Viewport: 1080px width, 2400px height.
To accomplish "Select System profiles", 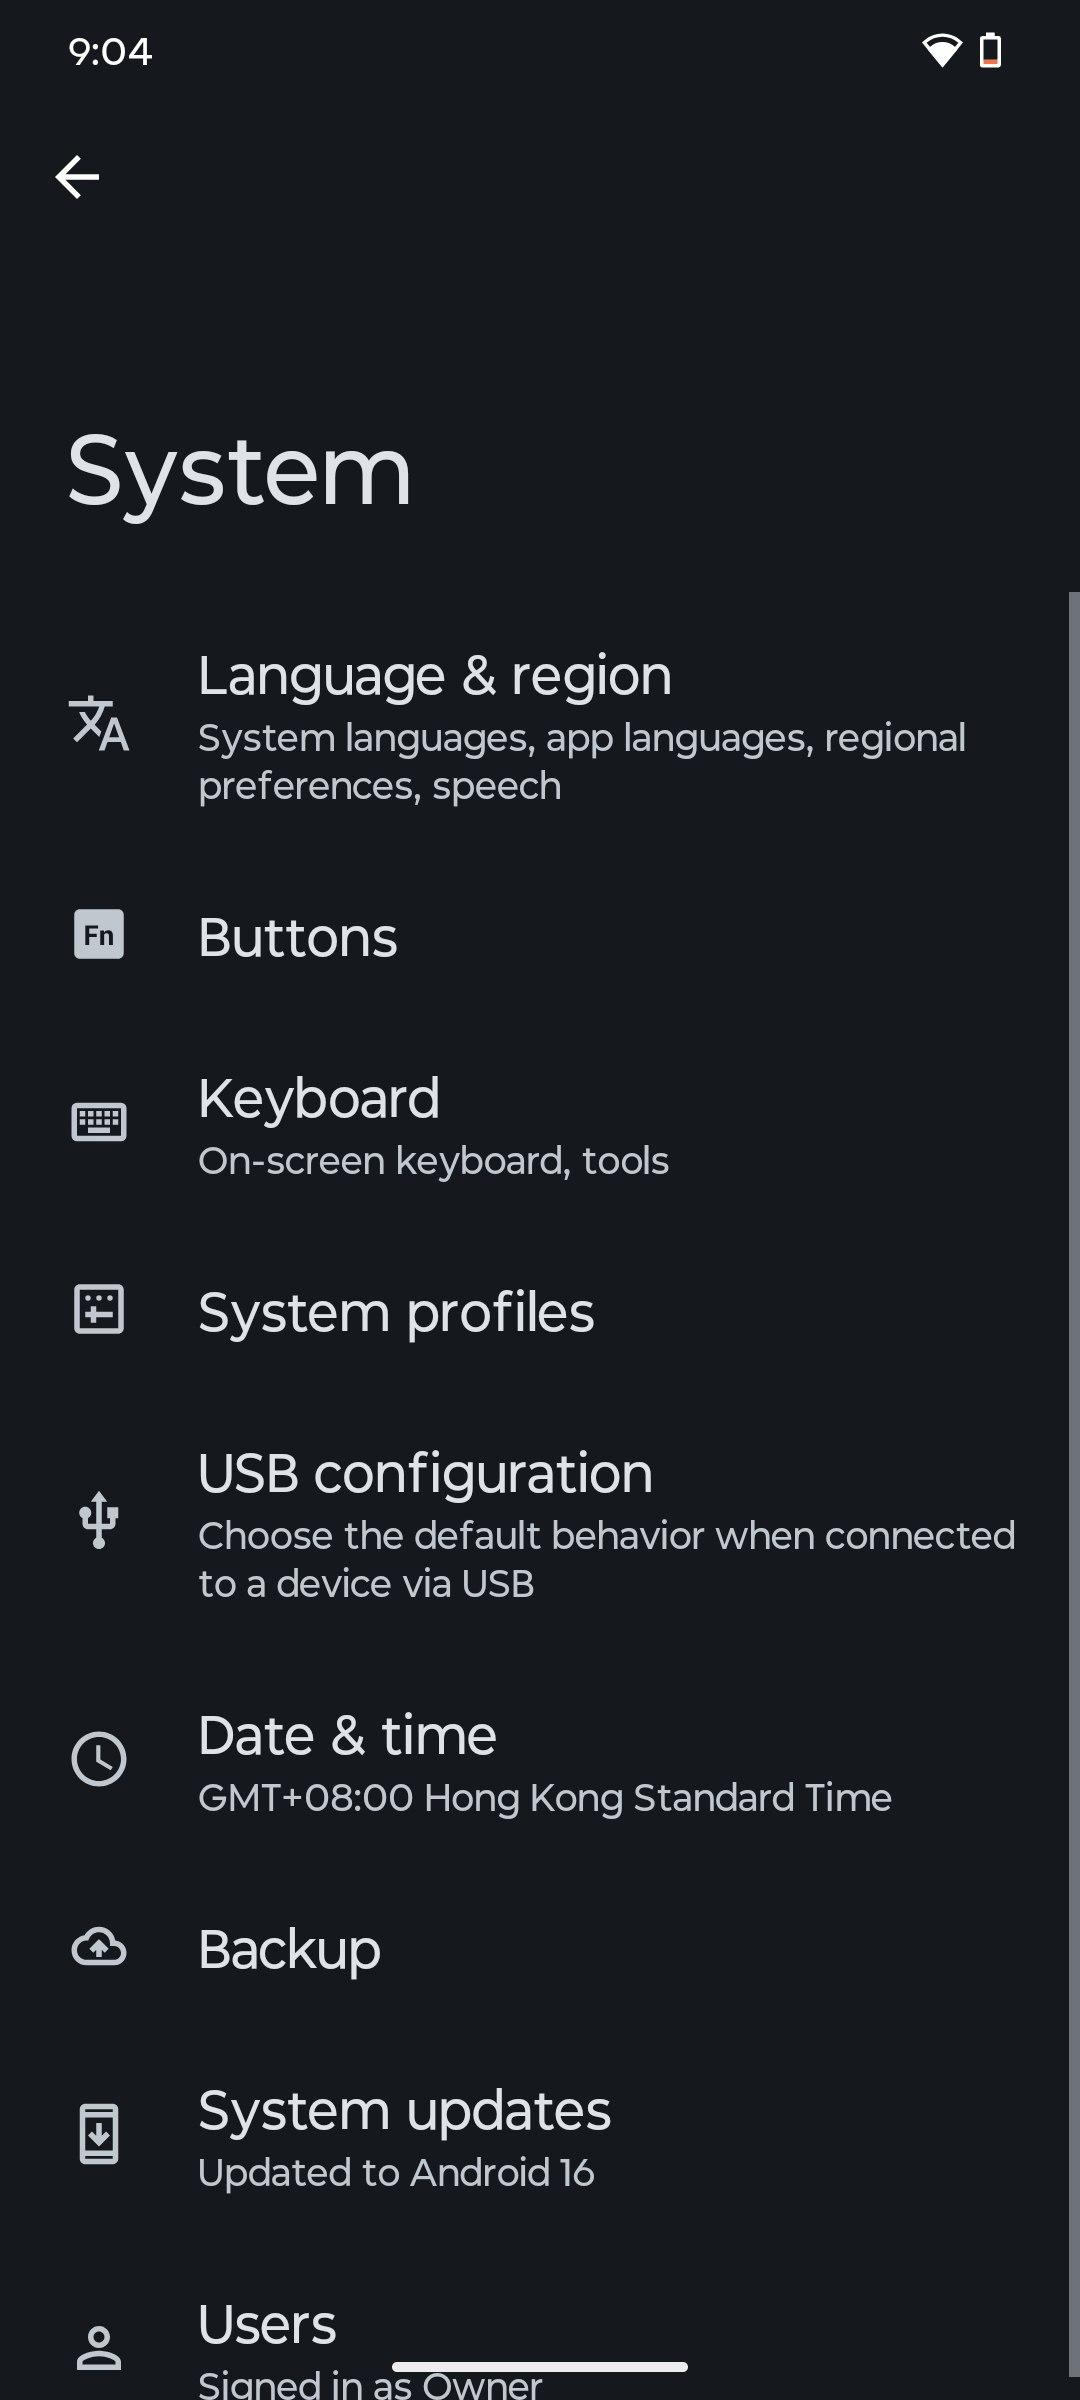I will point(396,1312).
